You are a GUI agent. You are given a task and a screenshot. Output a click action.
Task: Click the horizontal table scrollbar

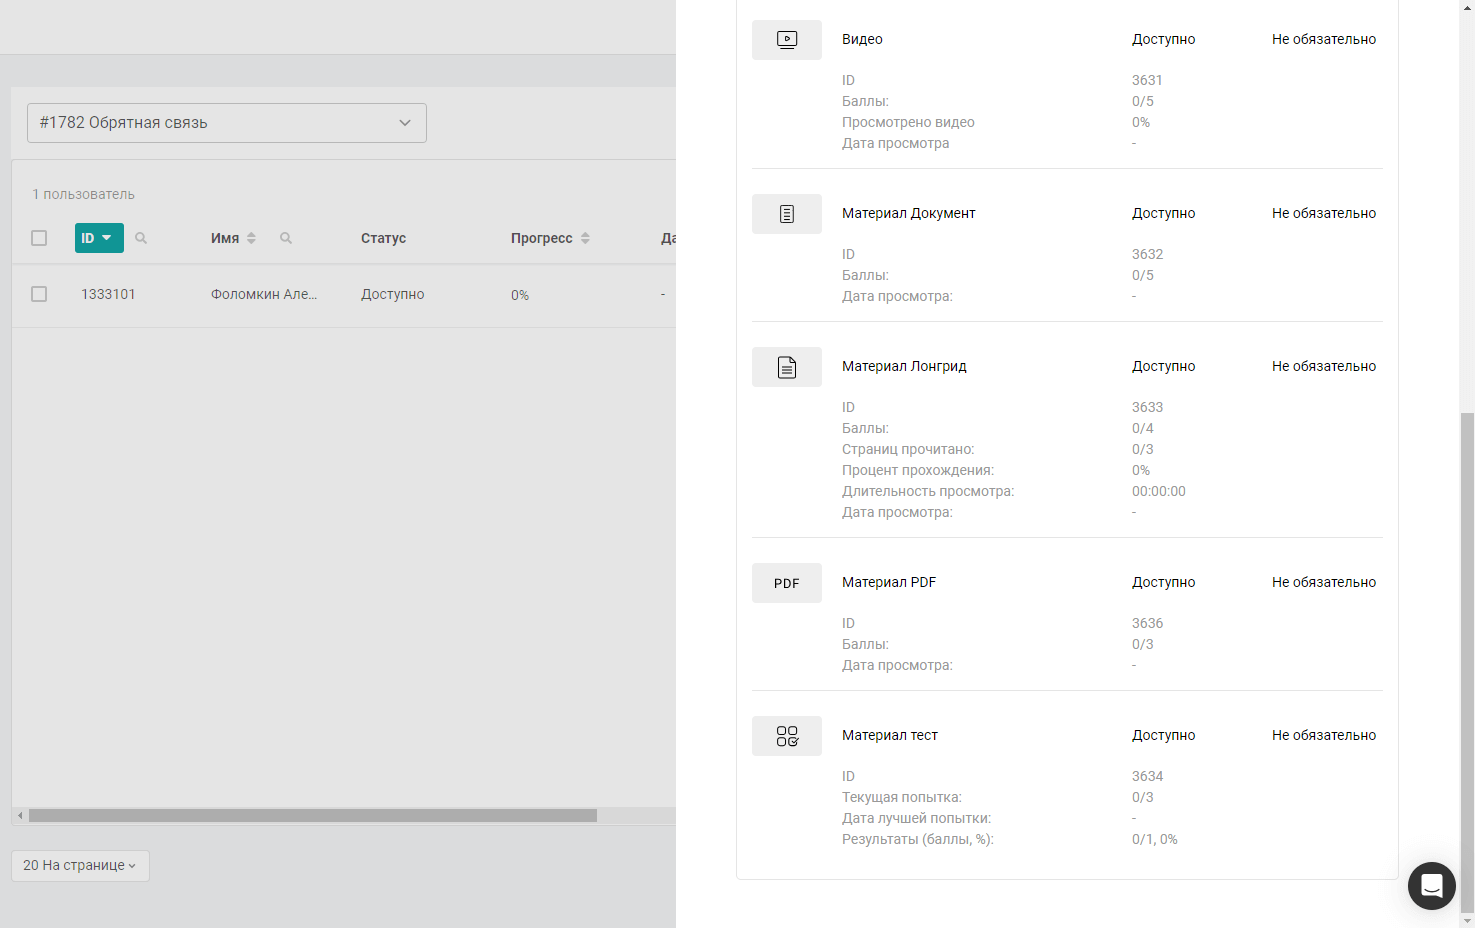[x=312, y=816]
